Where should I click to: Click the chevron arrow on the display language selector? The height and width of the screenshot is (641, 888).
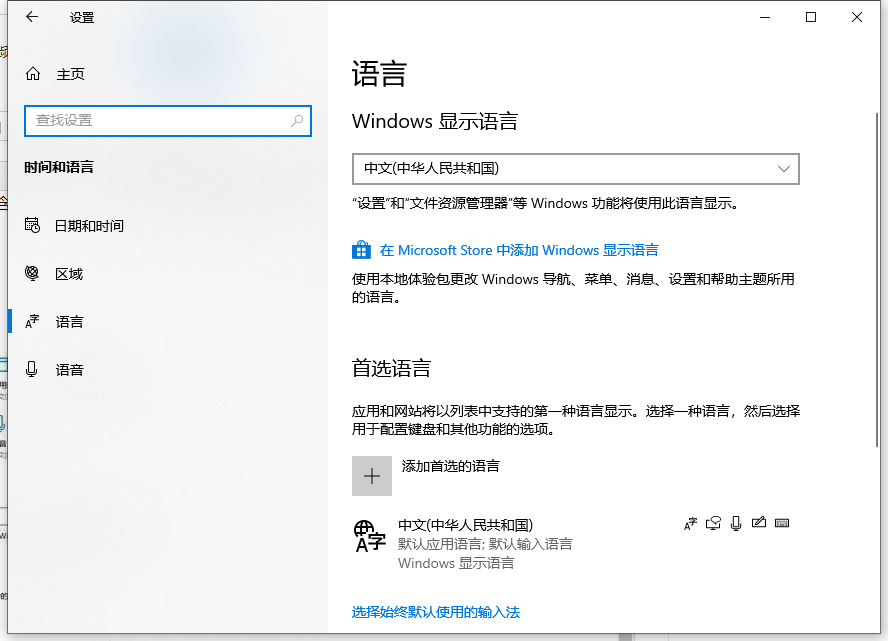click(x=783, y=168)
